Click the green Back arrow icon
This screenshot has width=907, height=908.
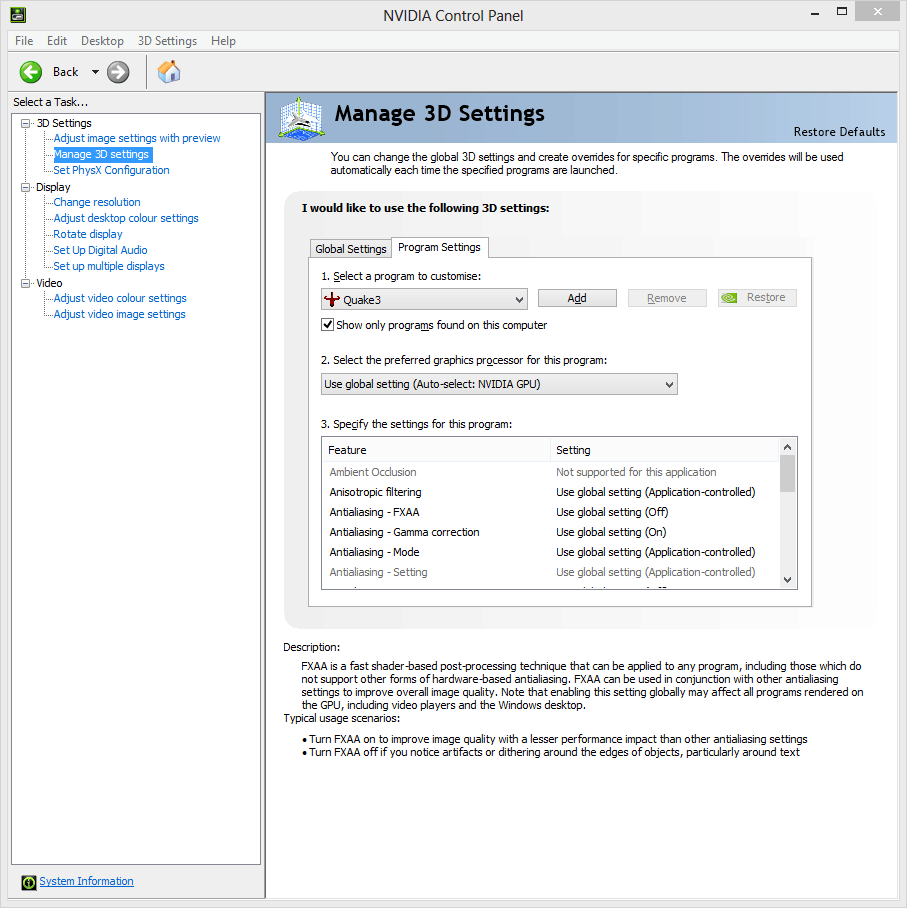[31, 72]
